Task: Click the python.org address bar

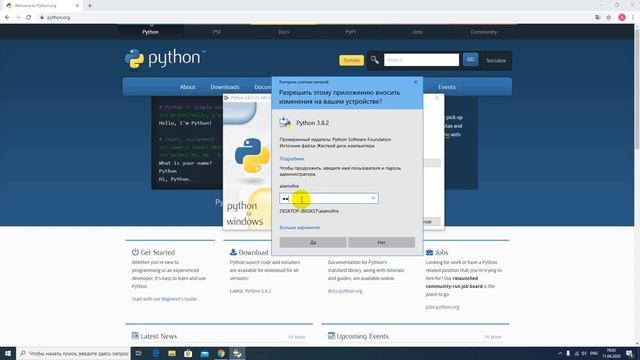Action: (314, 18)
